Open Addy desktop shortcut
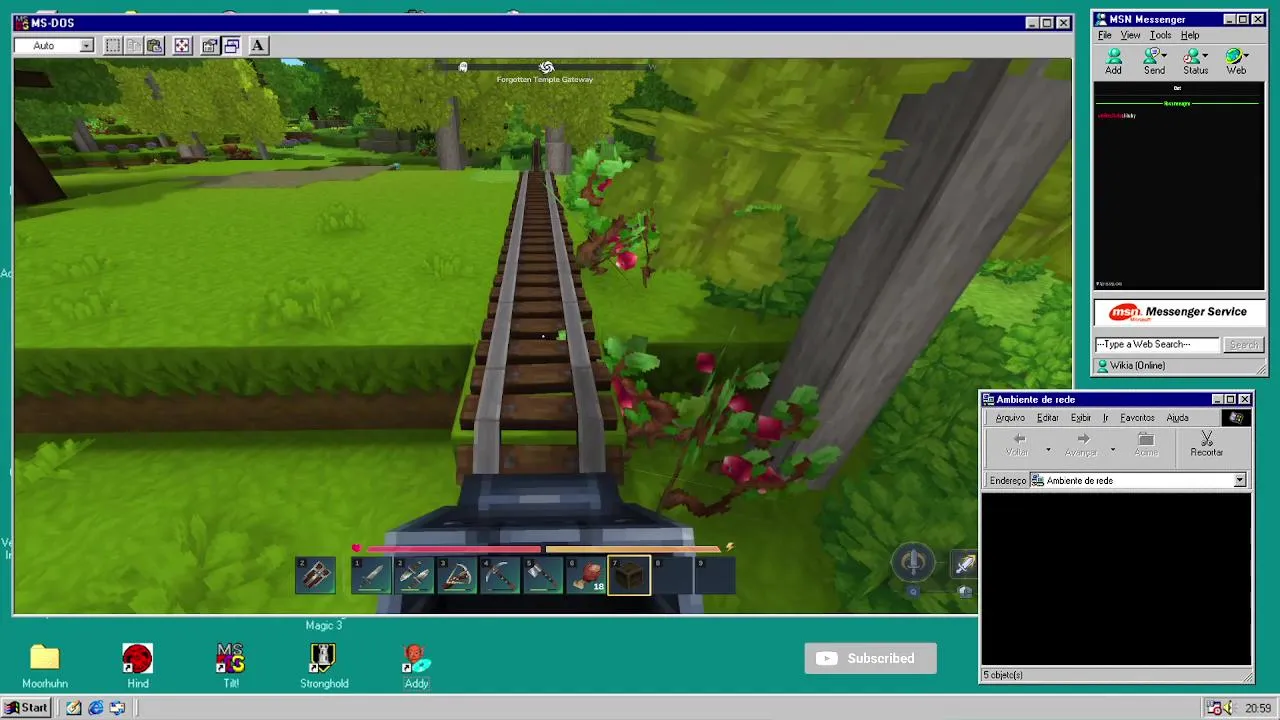This screenshot has height=720, width=1280. (x=417, y=666)
